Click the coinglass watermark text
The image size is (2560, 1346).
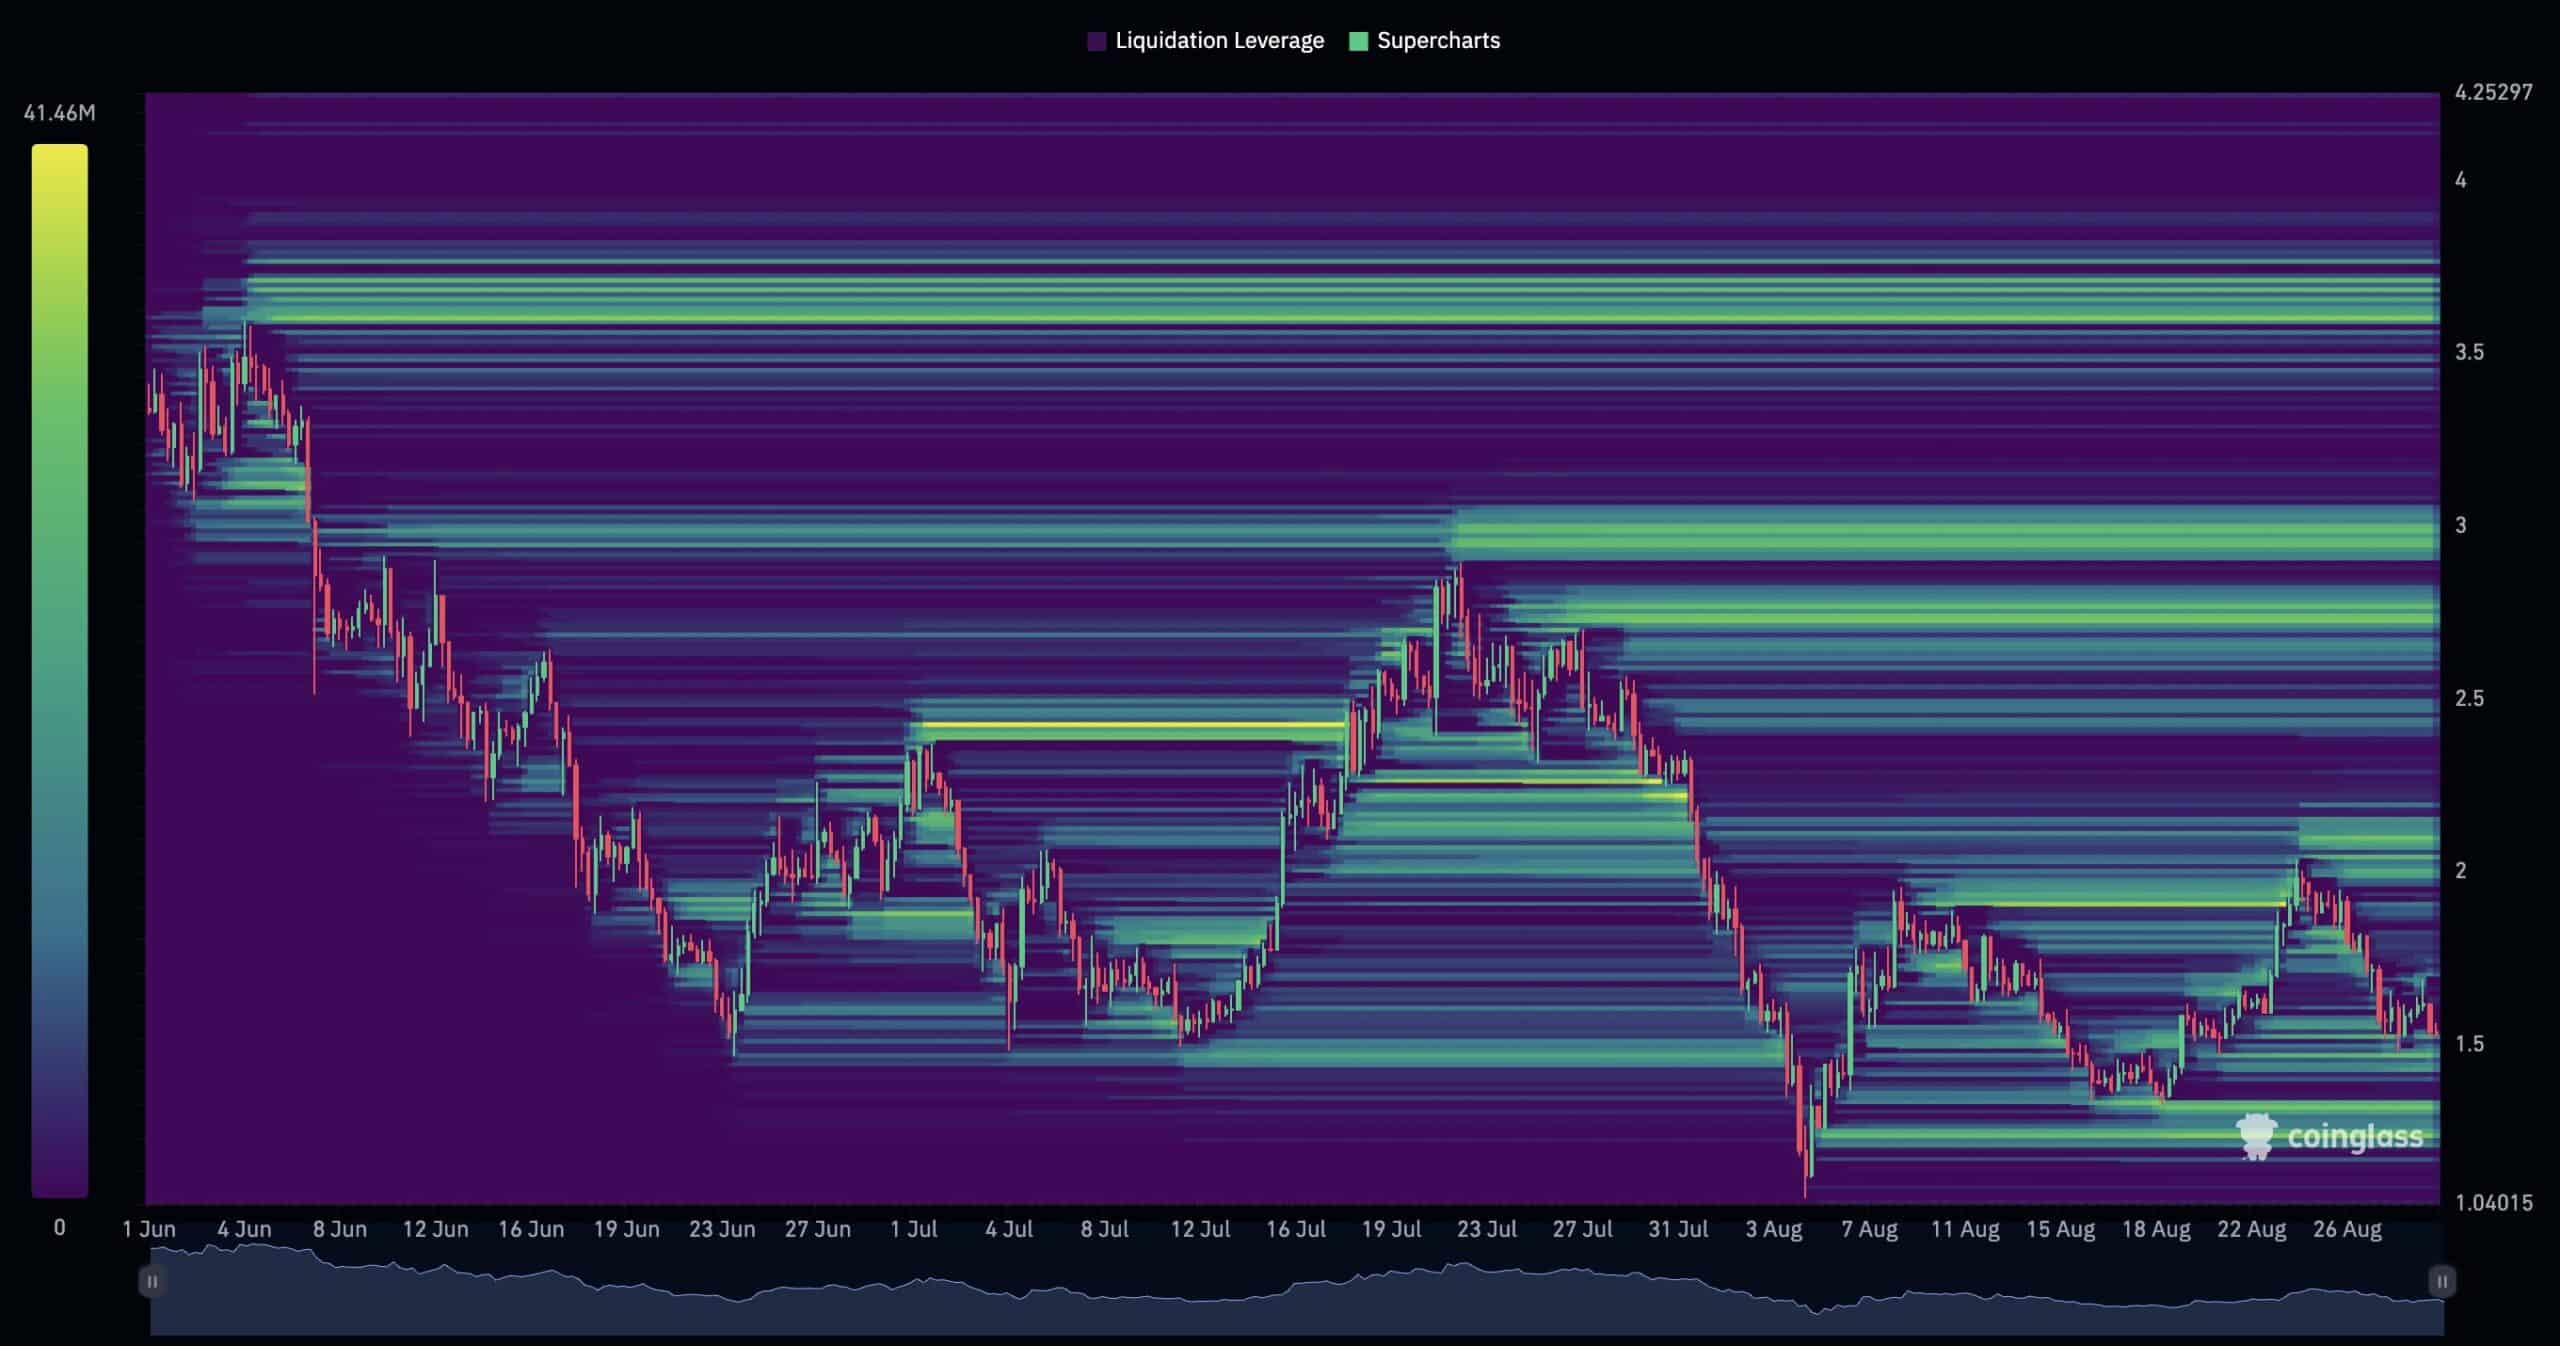tap(2354, 1137)
